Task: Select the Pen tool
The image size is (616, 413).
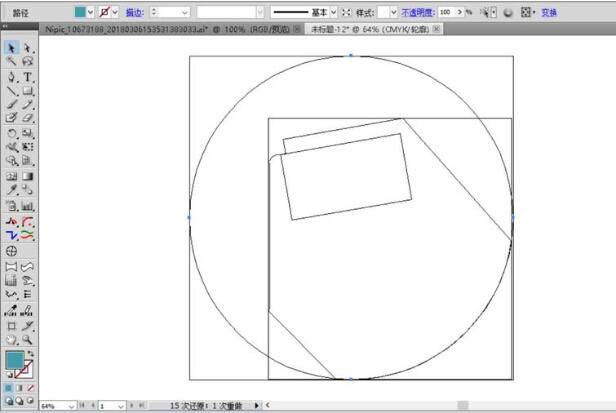Action: [11, 77]
